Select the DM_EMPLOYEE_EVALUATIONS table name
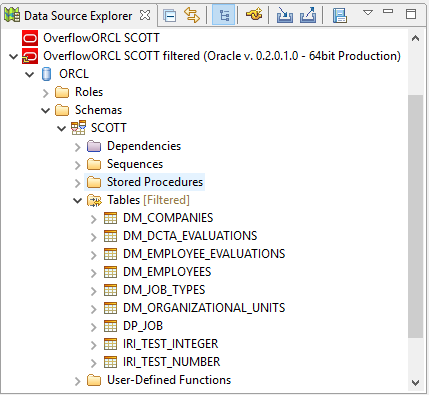Viewport: 429px width, 395px height. click(x=204, y=254)
